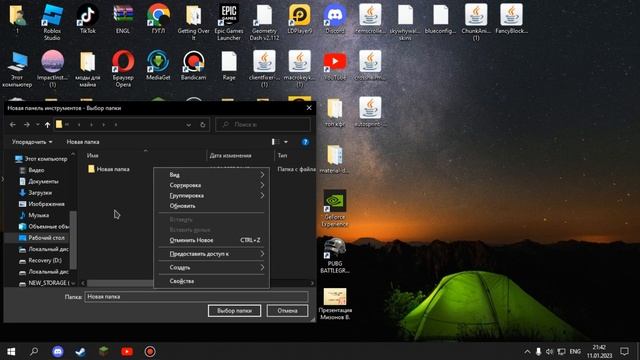This screenshot has height=360, width=640.
Task: Click the navigation pane vertical scrollbar
Action: coord(73,240)
